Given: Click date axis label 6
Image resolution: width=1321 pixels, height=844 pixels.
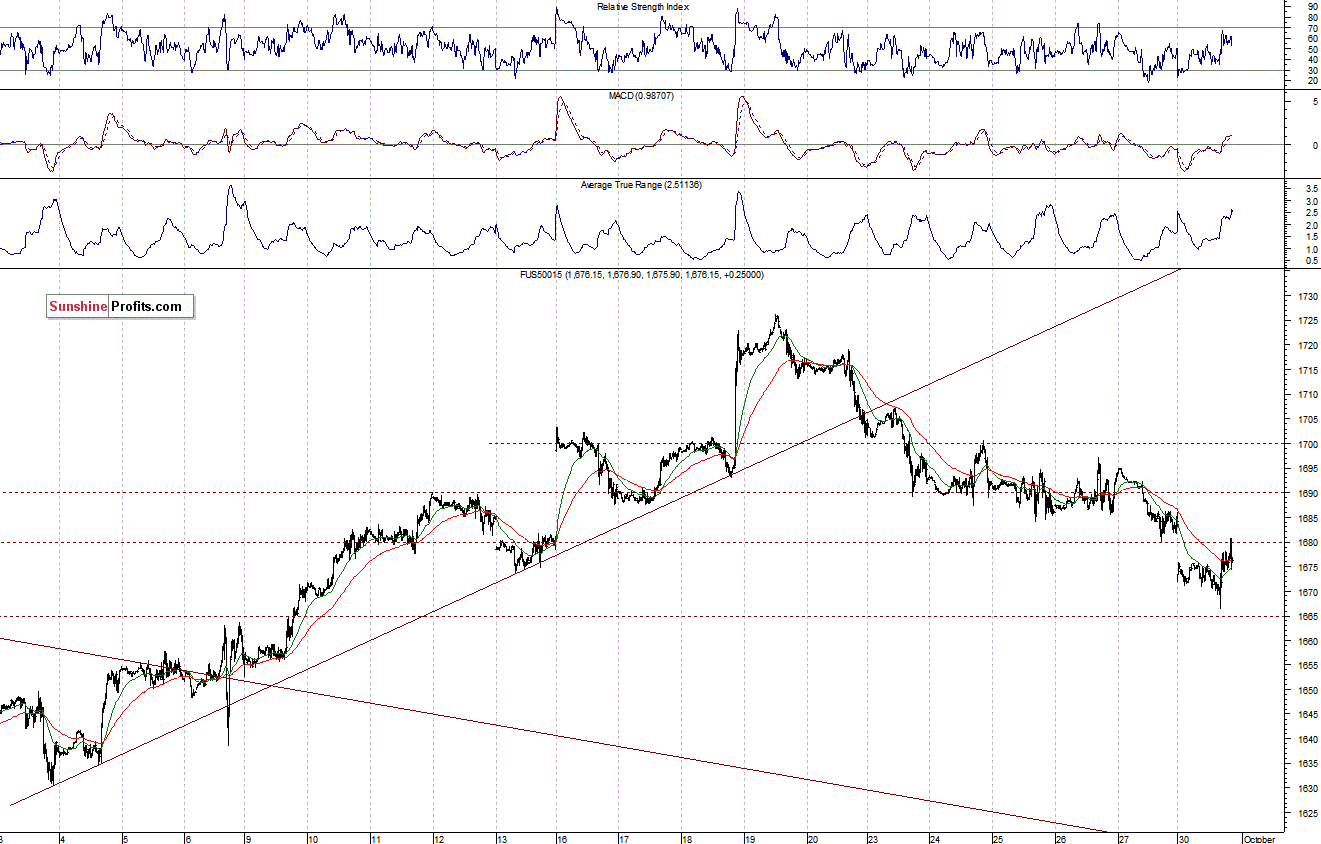Looking at the screenshot, I should click(x=187, y=839).
